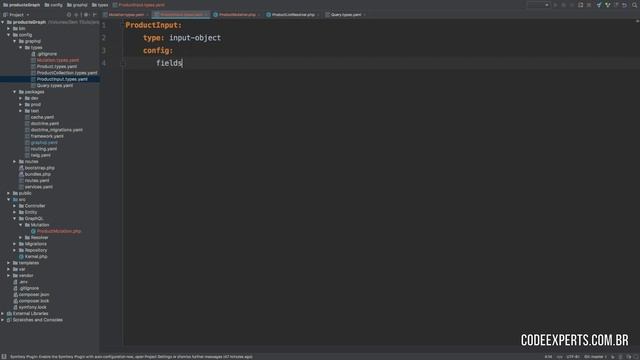Expand the bin folder arrow
This screenshot has width=640, height=360.
pos(9,29)
